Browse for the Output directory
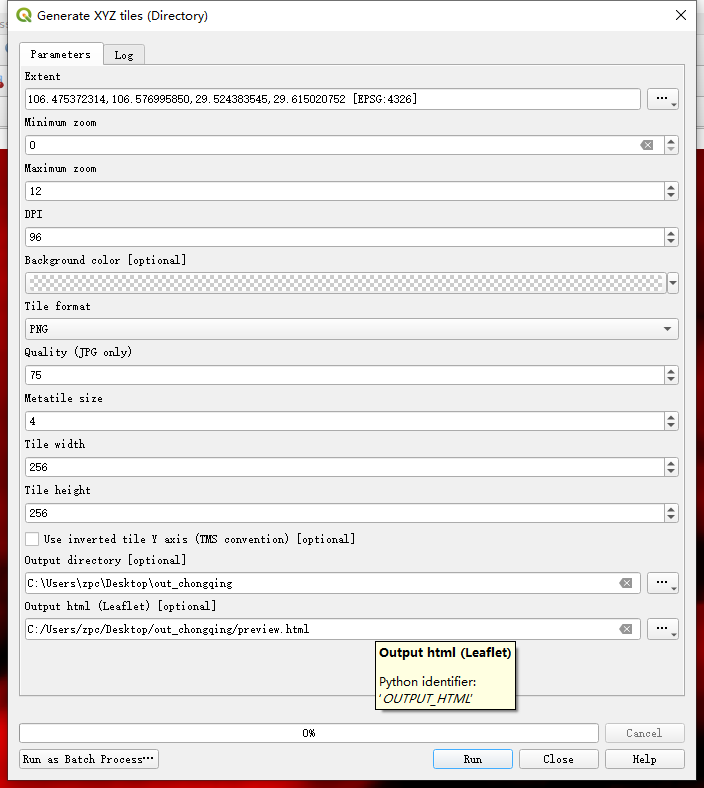This screenshot has height=788, width=704. [663, 583]
